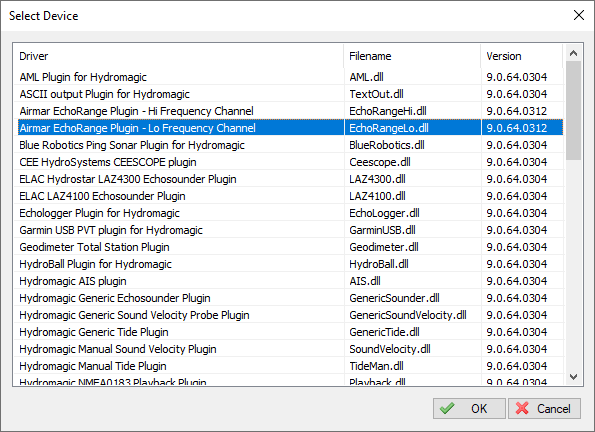Cancel the Select Device dialog
This screenshot has height=432, width=595.
(x=544, y=408)
